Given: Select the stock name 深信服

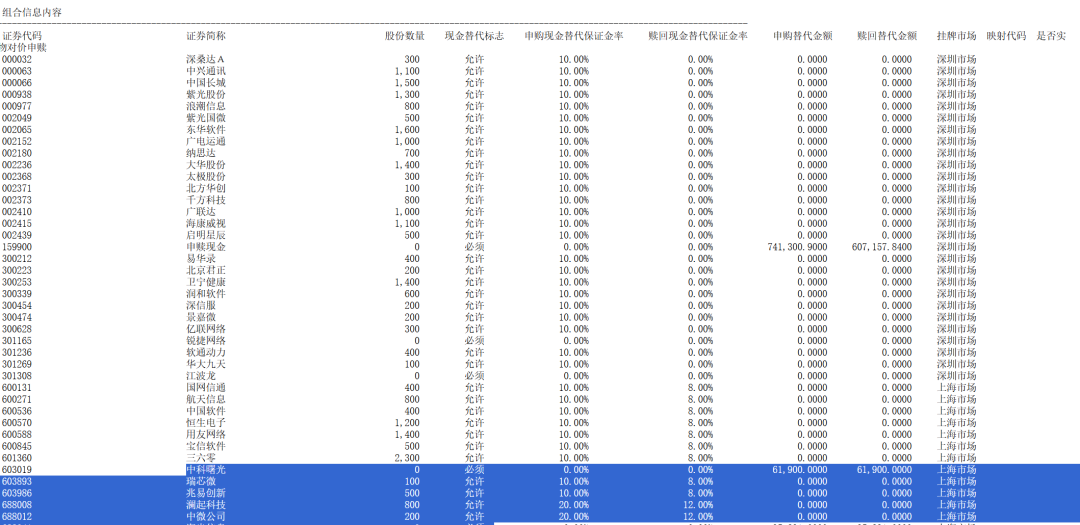Looking at the screenshot, I should [201, 305].
